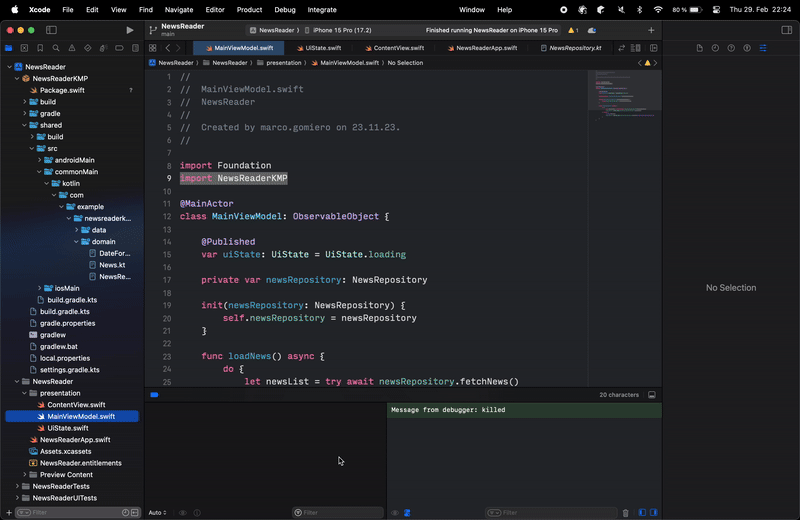Switch to the NewsReaderApp.swift tab

pyautogui.click(x=482, y=48)
